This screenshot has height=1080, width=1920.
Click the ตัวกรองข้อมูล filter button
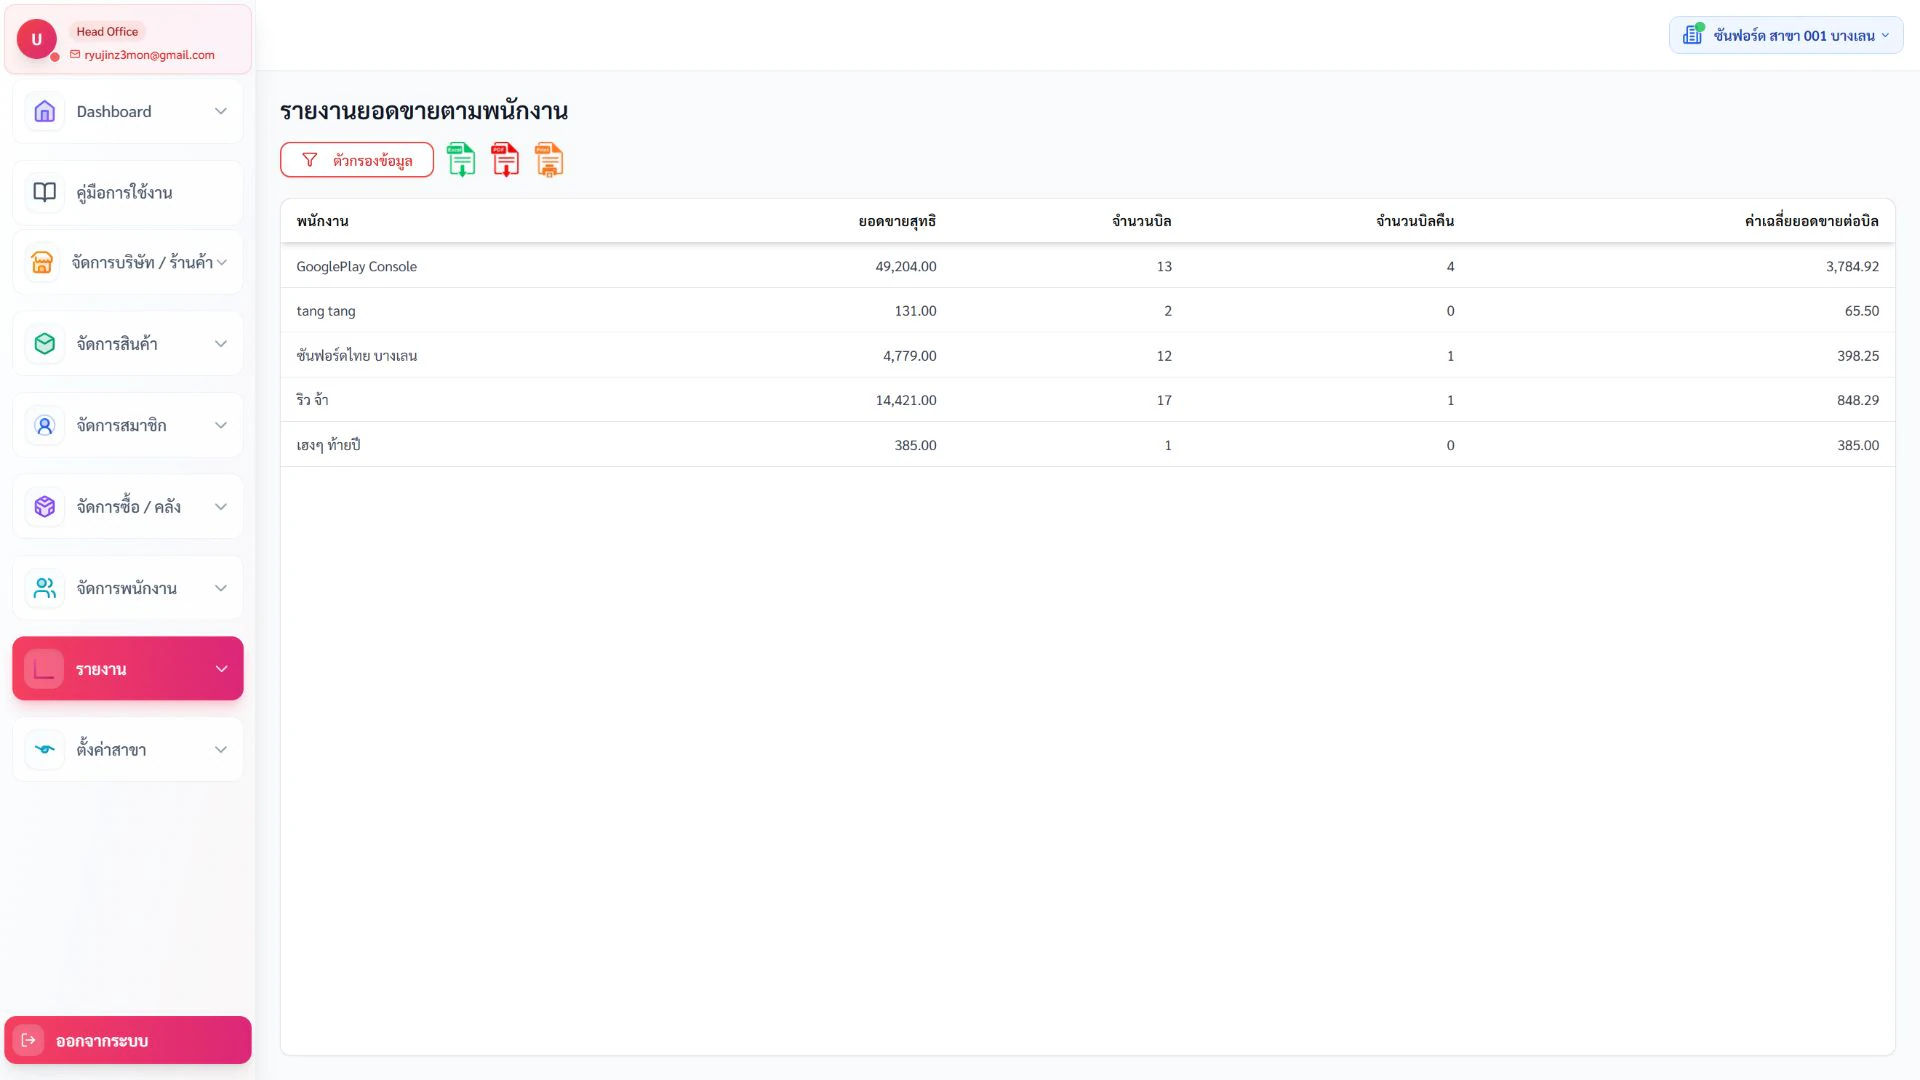[x=357, y=160]
